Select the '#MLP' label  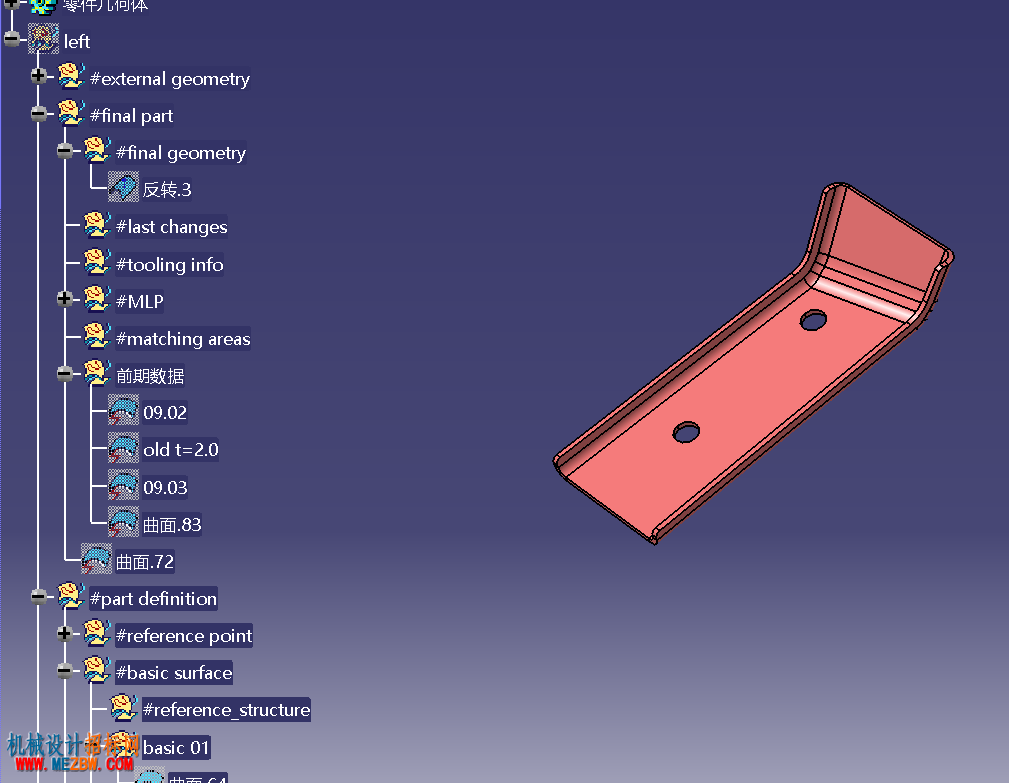click(139, 302)
